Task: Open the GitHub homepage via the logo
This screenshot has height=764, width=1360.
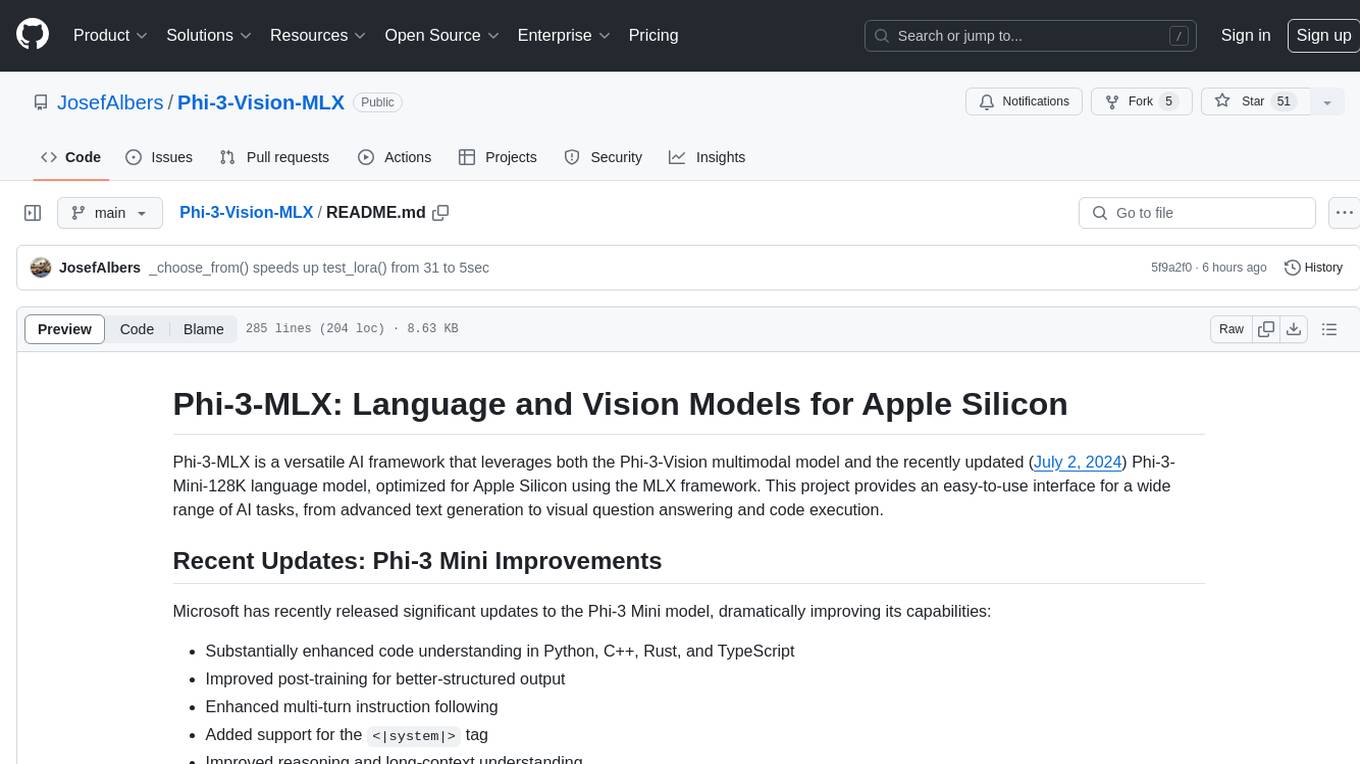Action: (32, 35)
